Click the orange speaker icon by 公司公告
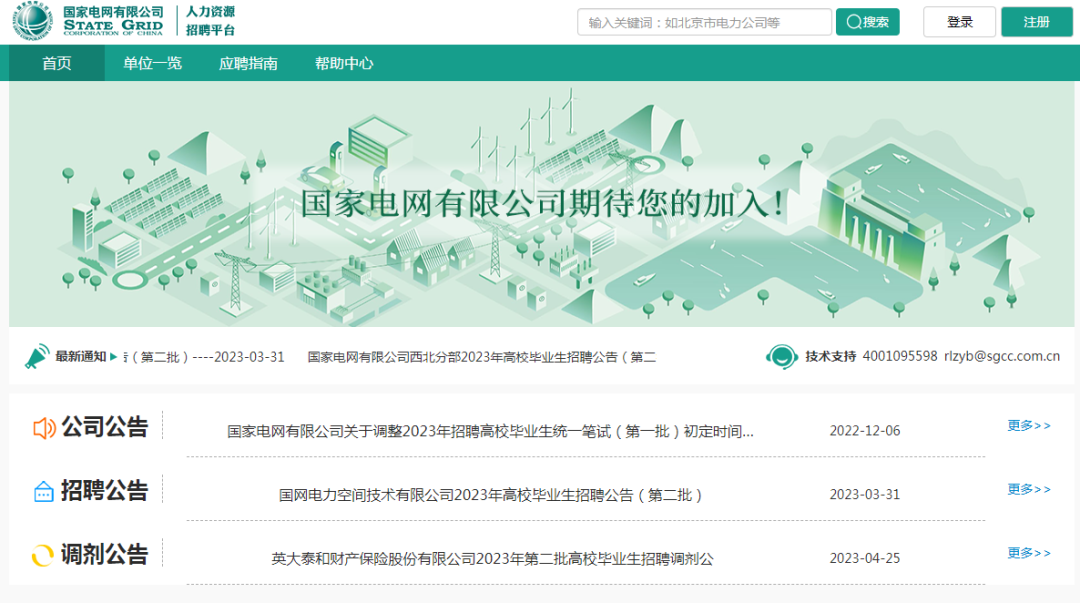 (44, 428)
